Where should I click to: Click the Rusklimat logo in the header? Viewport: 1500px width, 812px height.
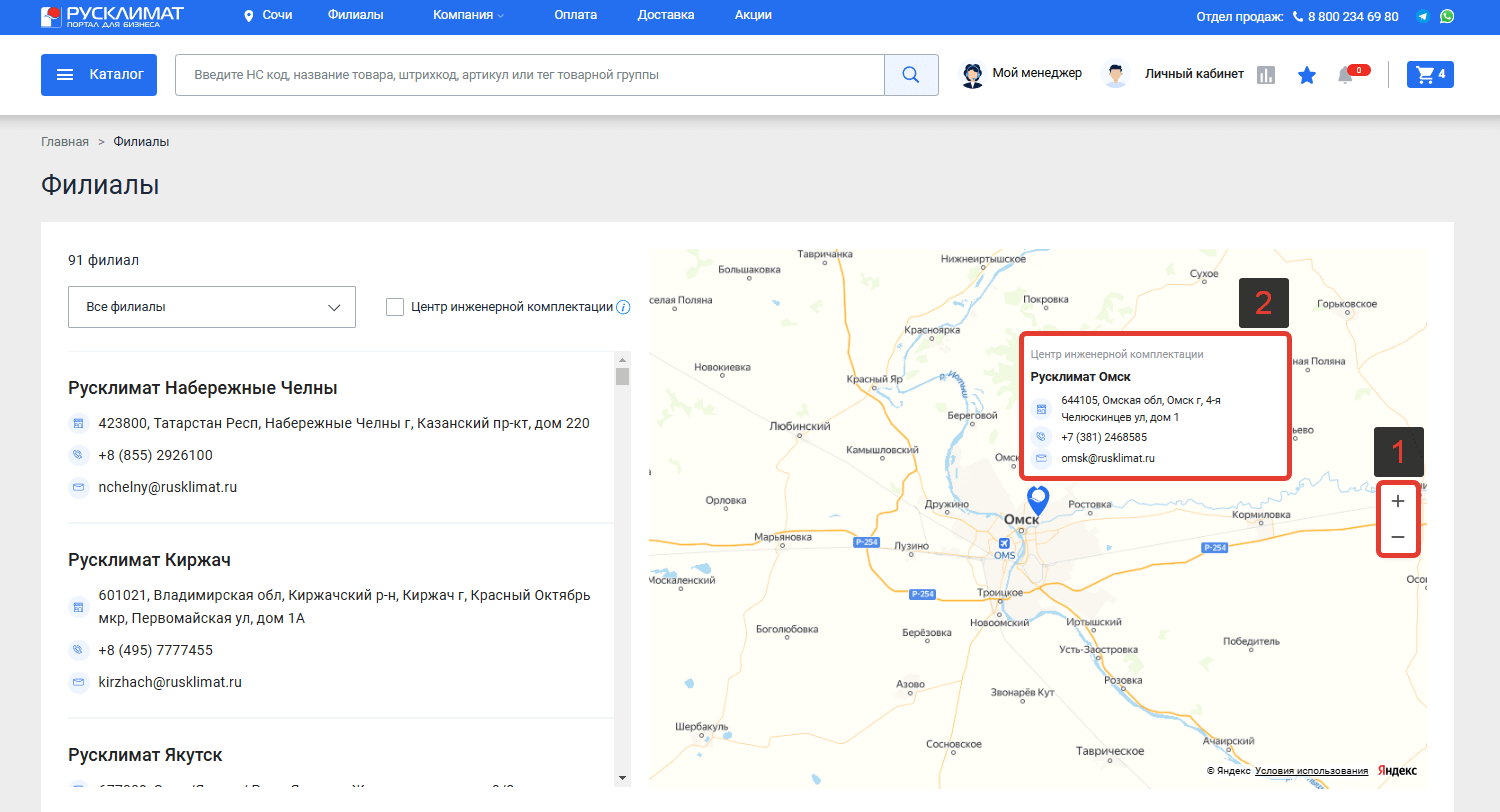coord(112,16)
